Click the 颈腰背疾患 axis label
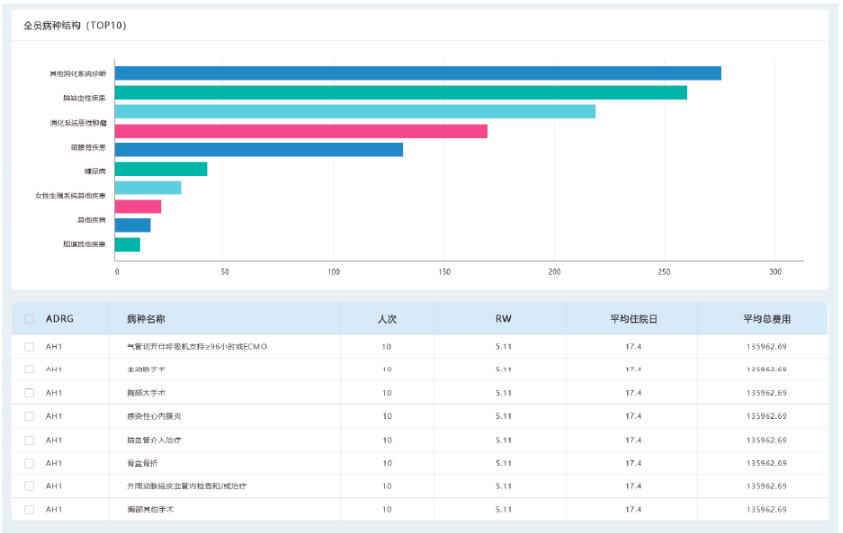 click(88, 147)
